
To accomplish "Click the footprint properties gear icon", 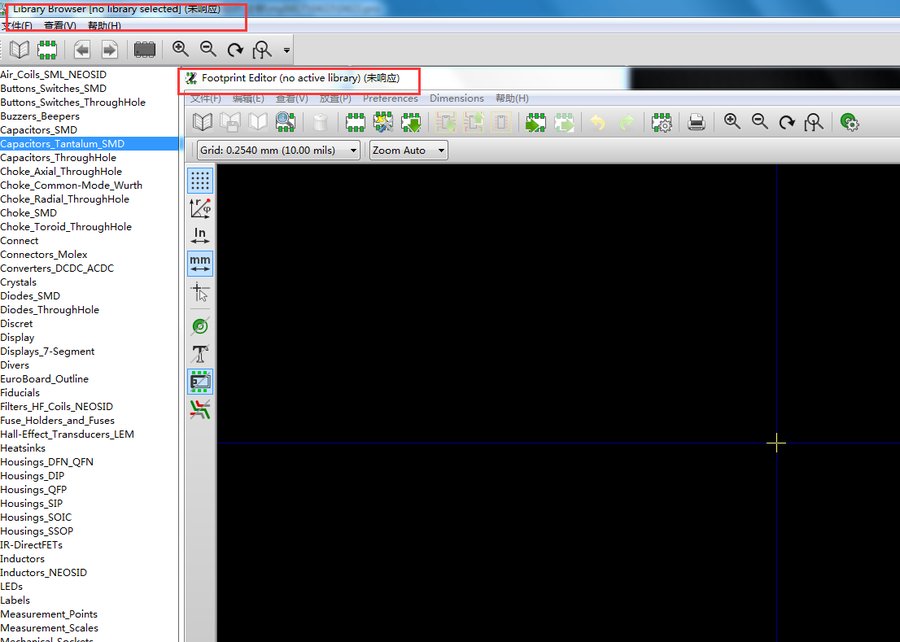I will click(661, 122).
